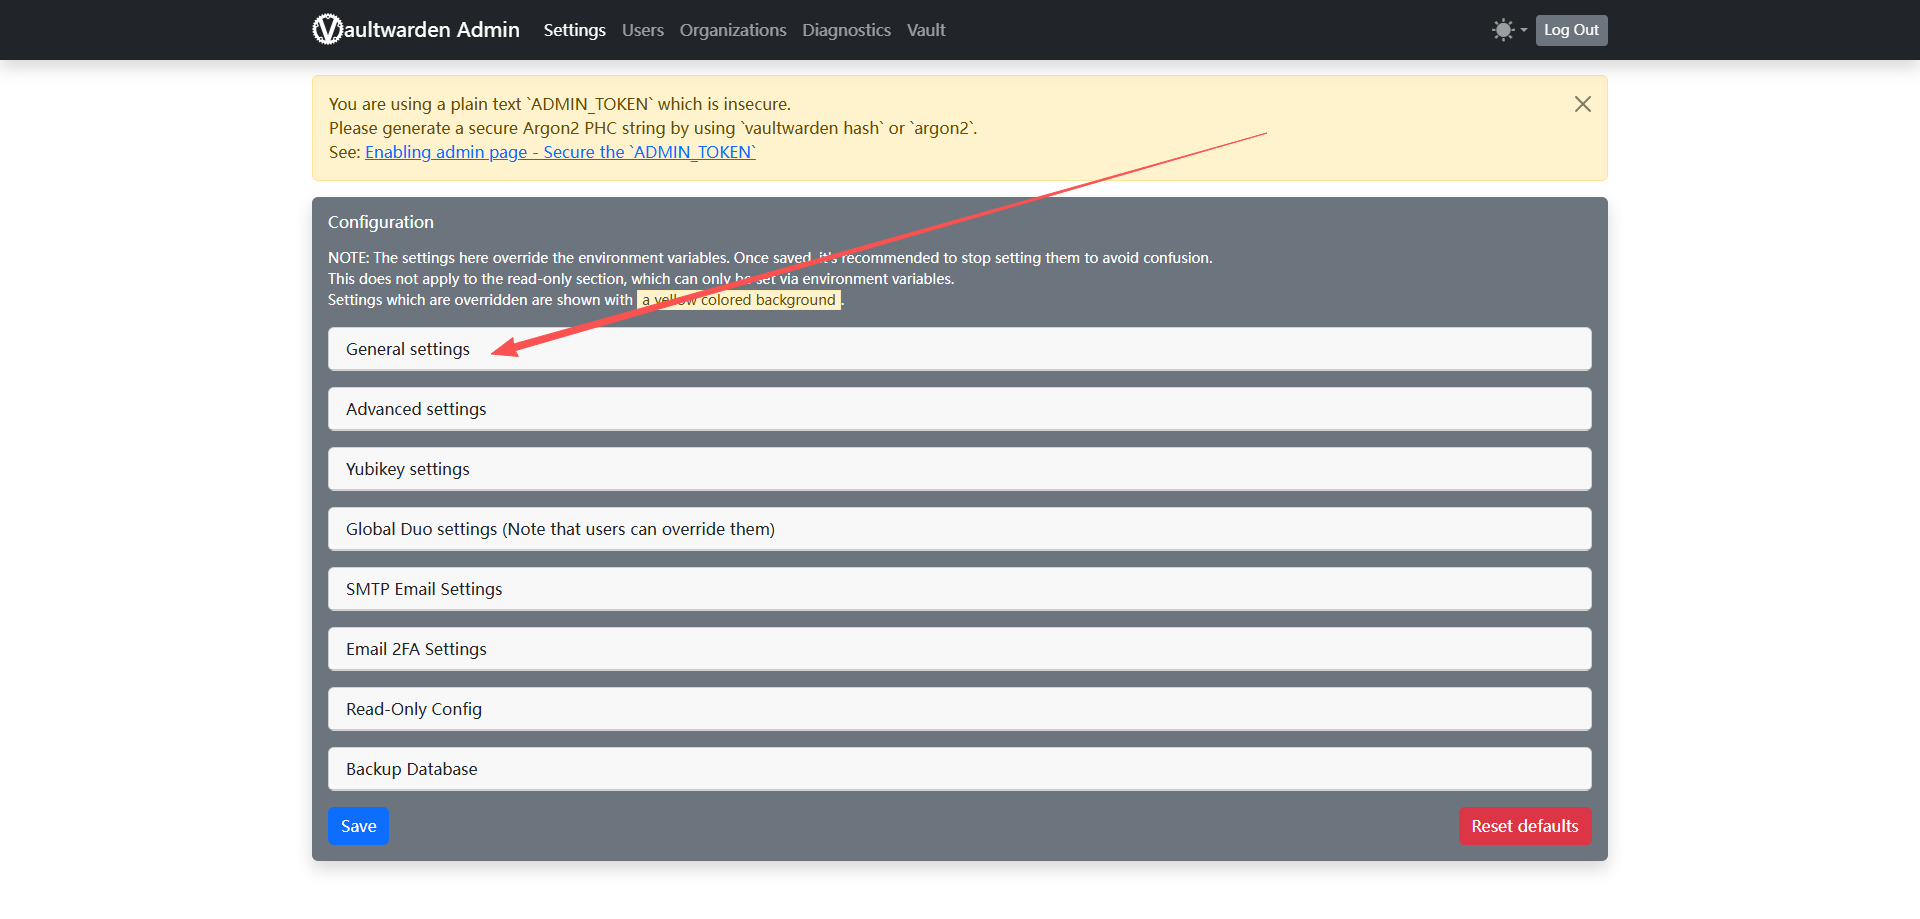Open the Vault link in navbar

[x=926, y=30]
